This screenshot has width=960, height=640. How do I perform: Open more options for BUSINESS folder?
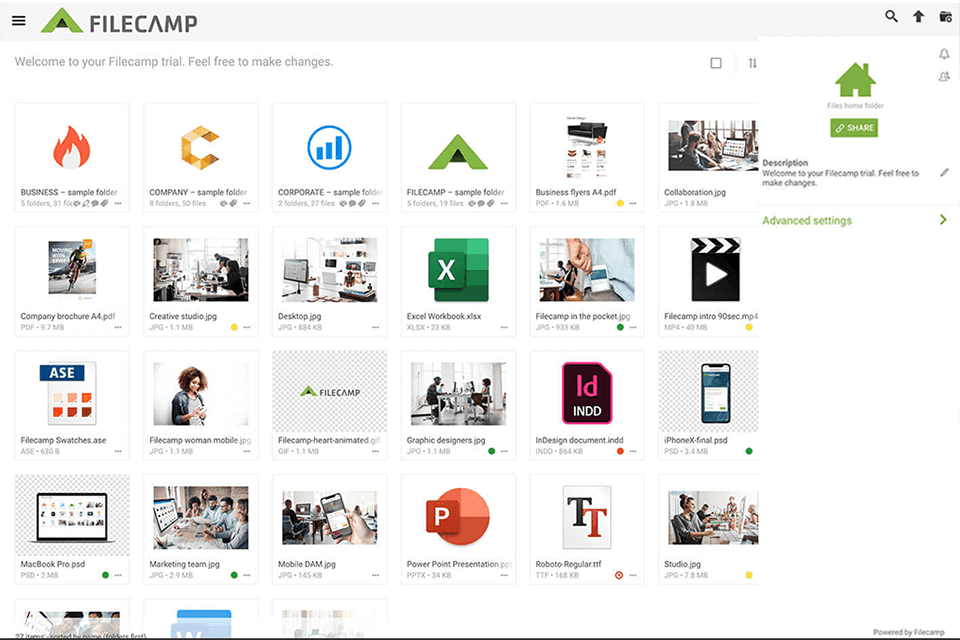(118, 203)
